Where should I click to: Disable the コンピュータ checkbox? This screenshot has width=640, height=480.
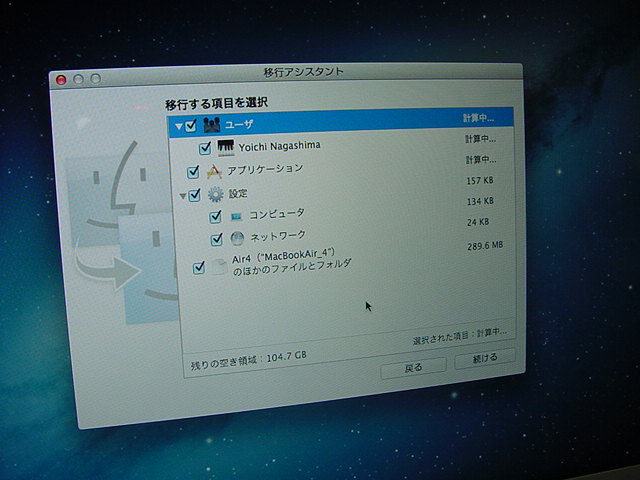pos(215,217)
